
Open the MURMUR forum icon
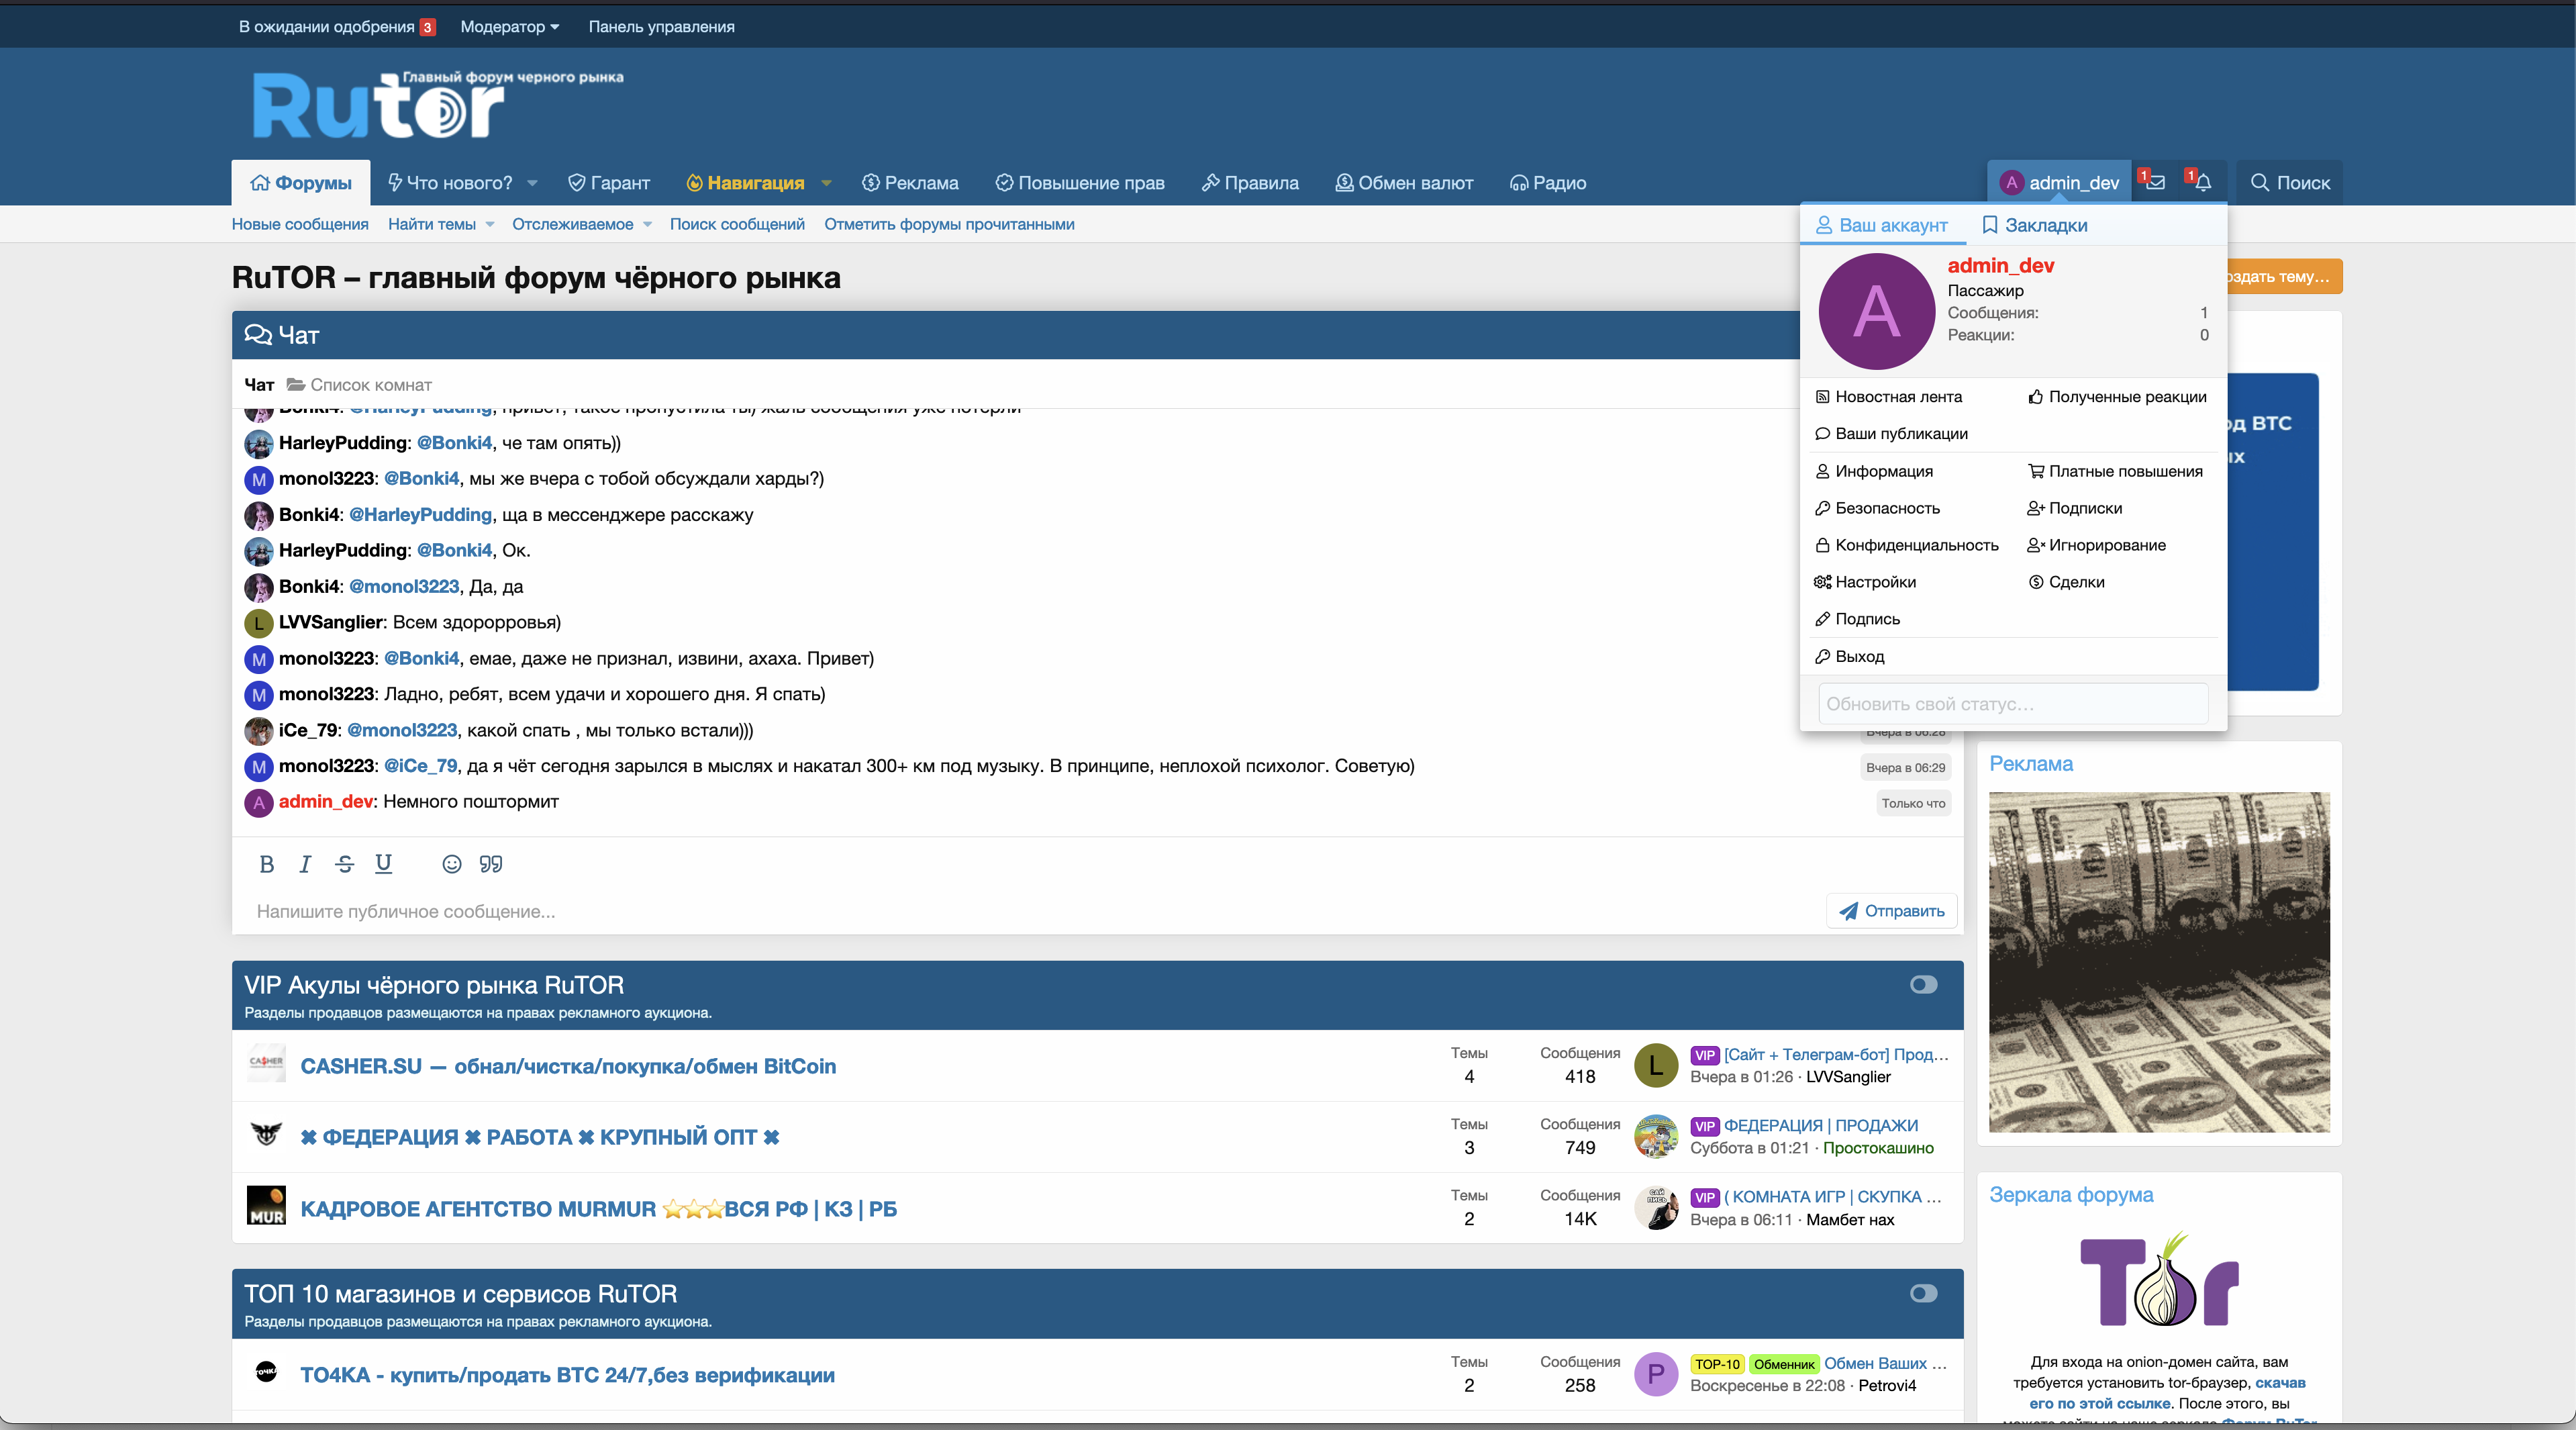click(266, 1205)
